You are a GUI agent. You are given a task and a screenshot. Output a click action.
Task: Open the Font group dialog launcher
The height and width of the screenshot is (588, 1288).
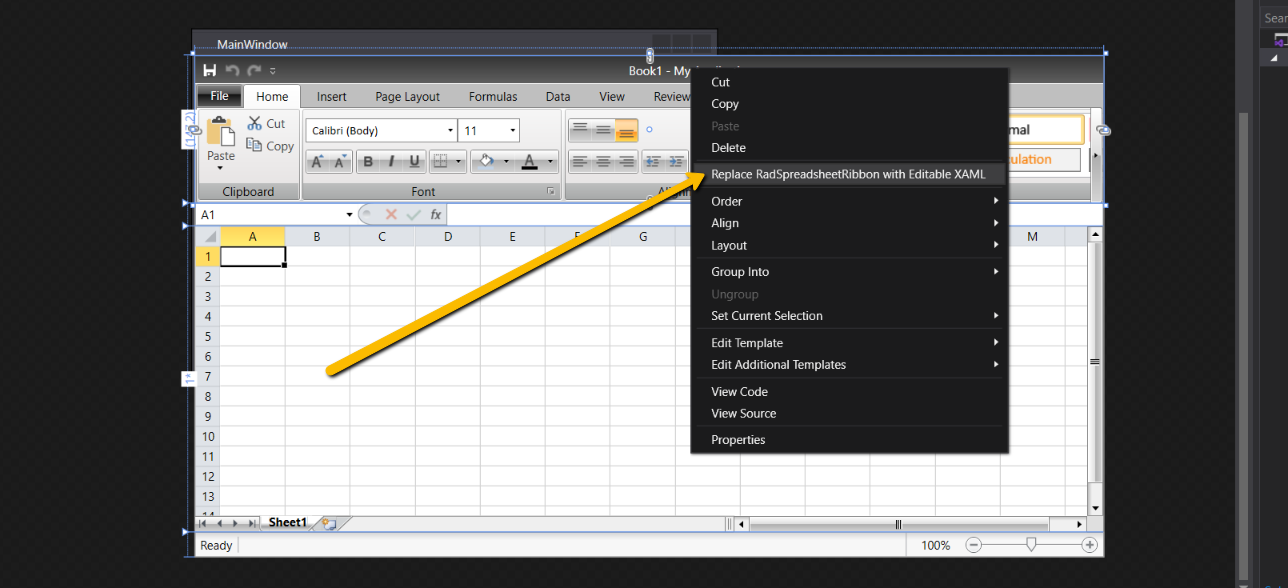coord(550,191)
